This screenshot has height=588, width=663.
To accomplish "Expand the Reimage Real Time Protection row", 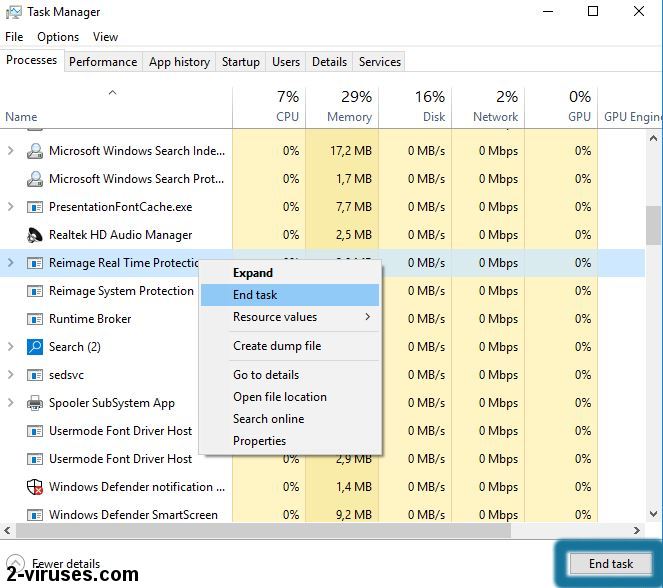I will (11, 263).
